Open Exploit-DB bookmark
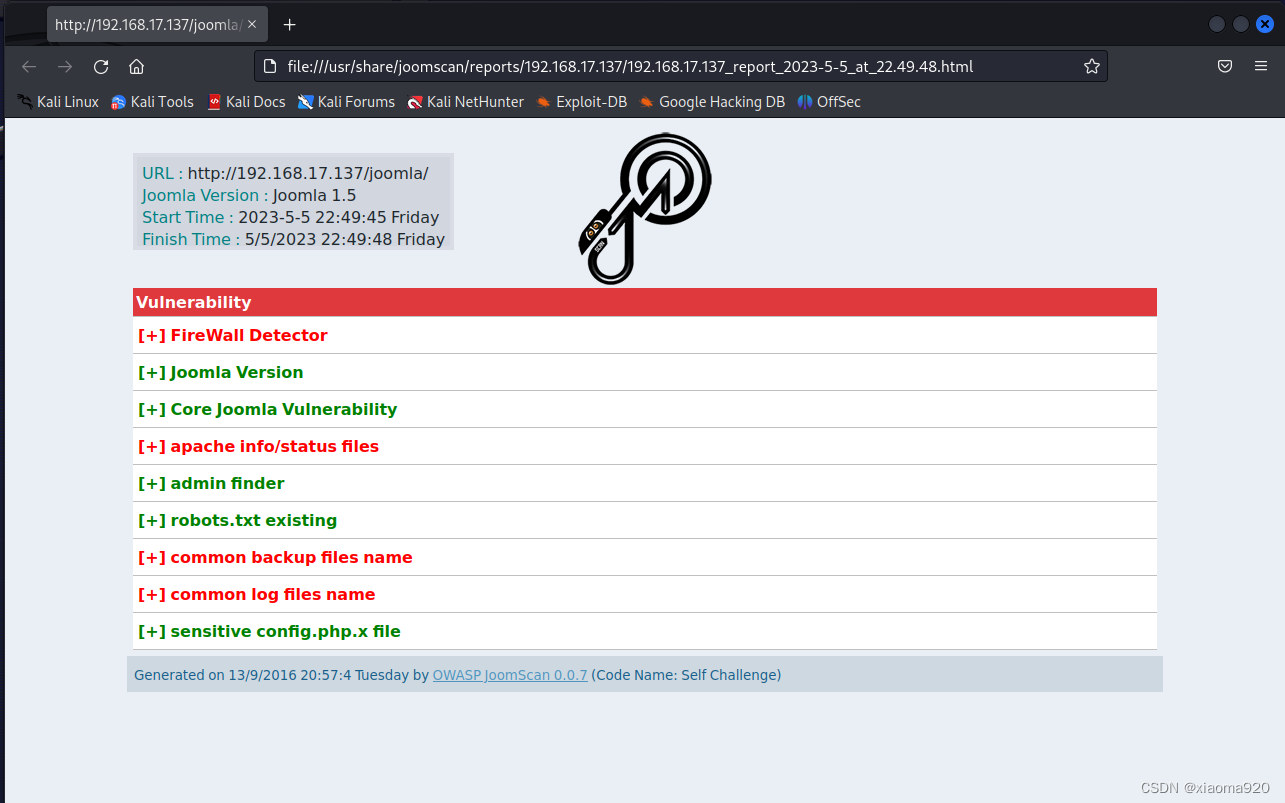 point(581,102)
